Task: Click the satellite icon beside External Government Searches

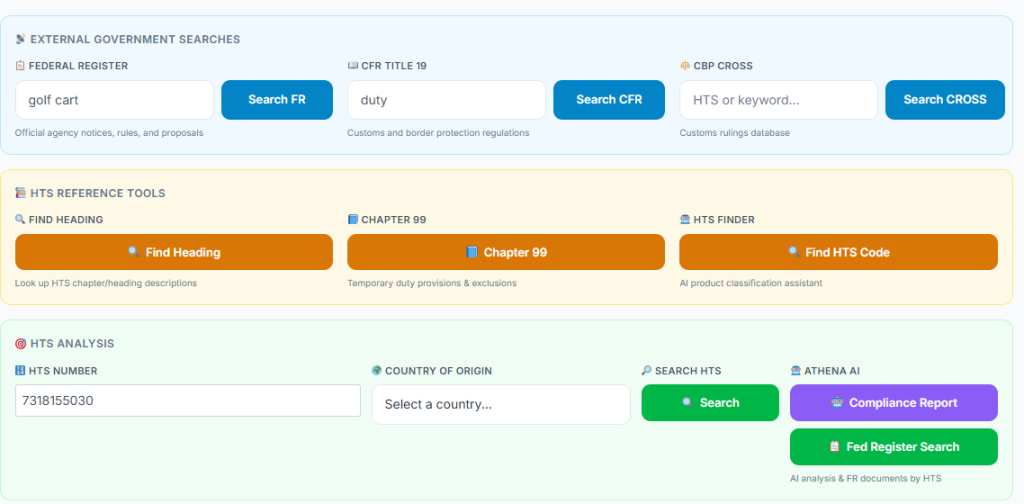Action: click(x=21, y=39)
